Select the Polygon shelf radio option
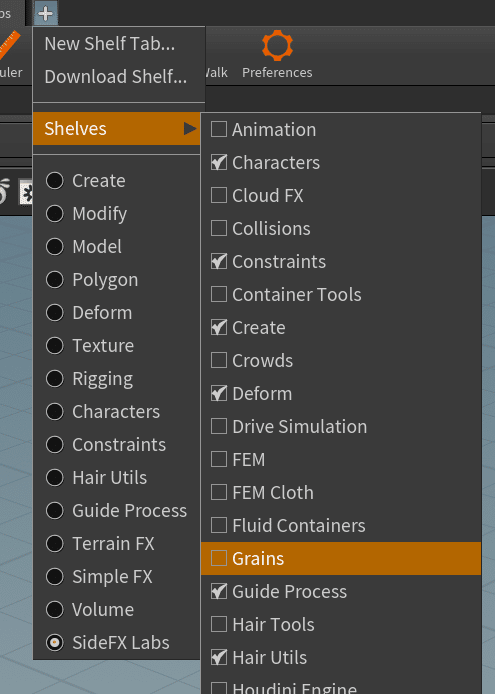This screenshot has height=694, width=495. 55,280
